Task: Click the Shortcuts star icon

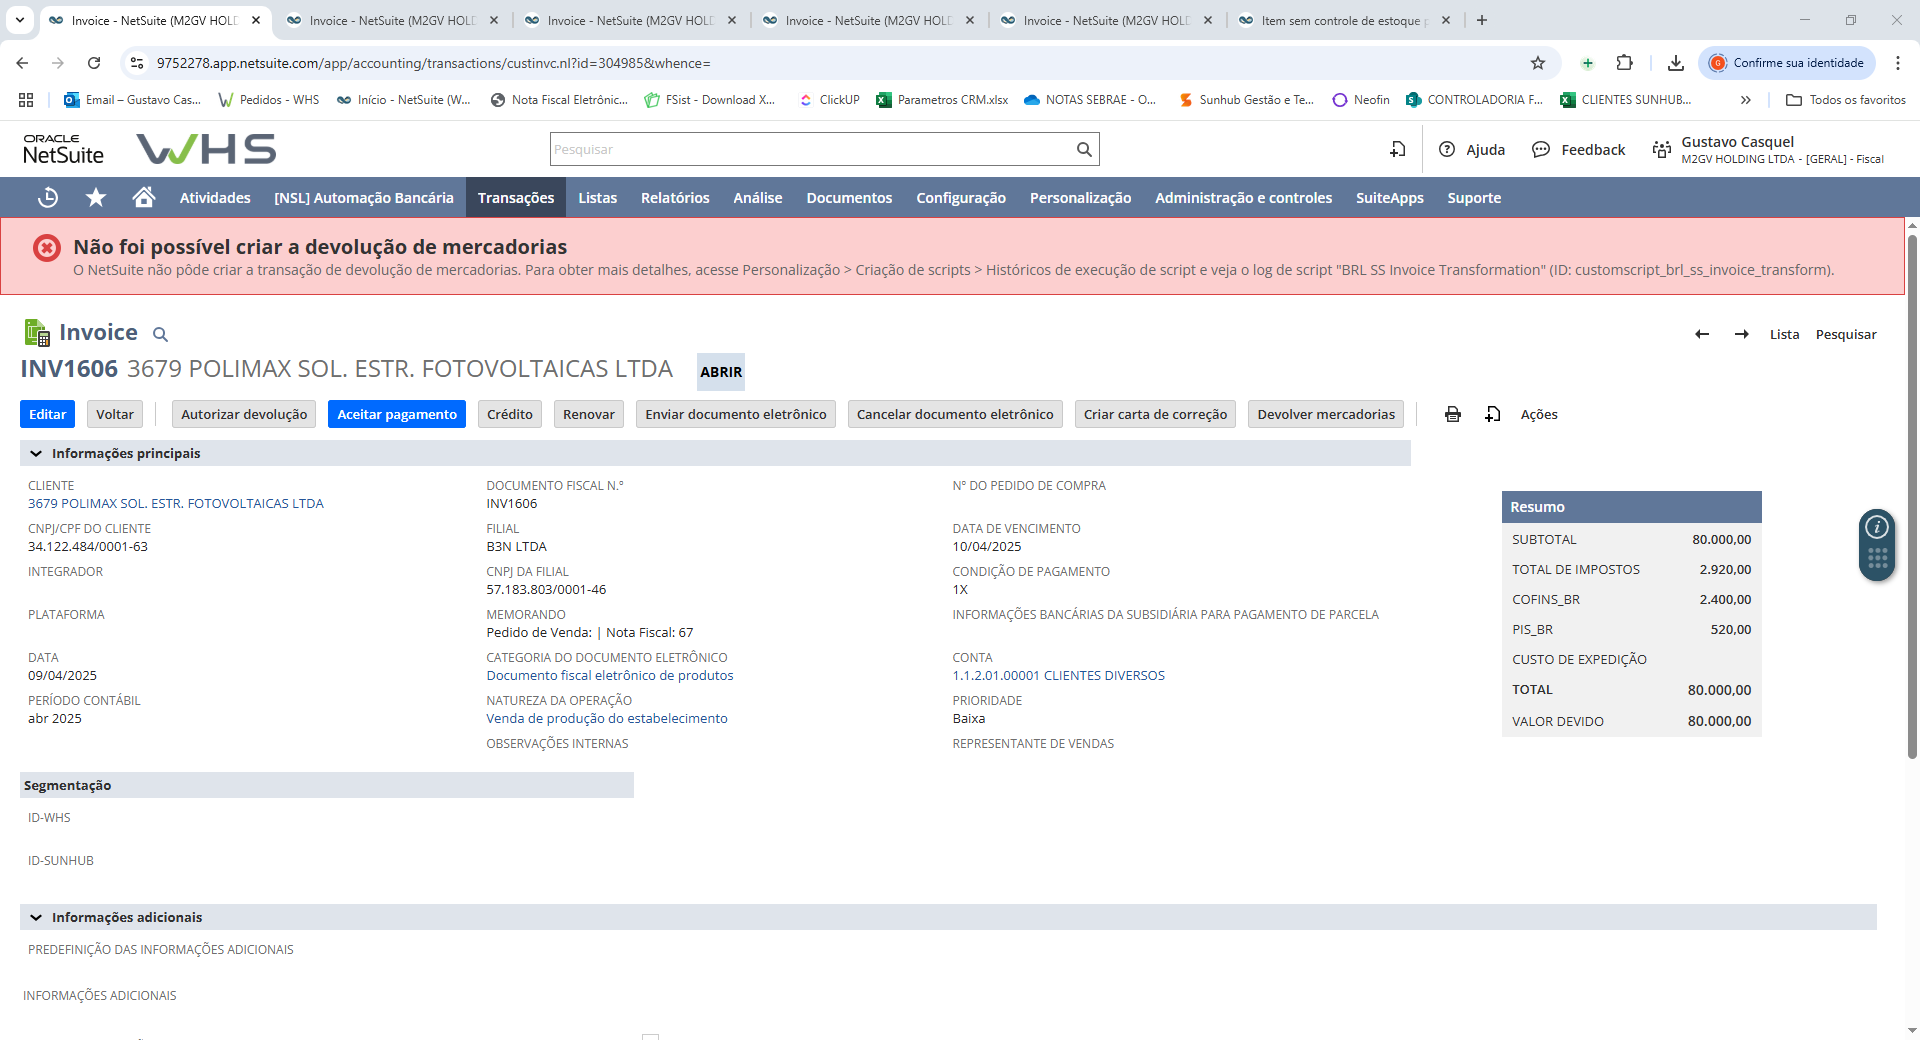Action: pos(96,198)
